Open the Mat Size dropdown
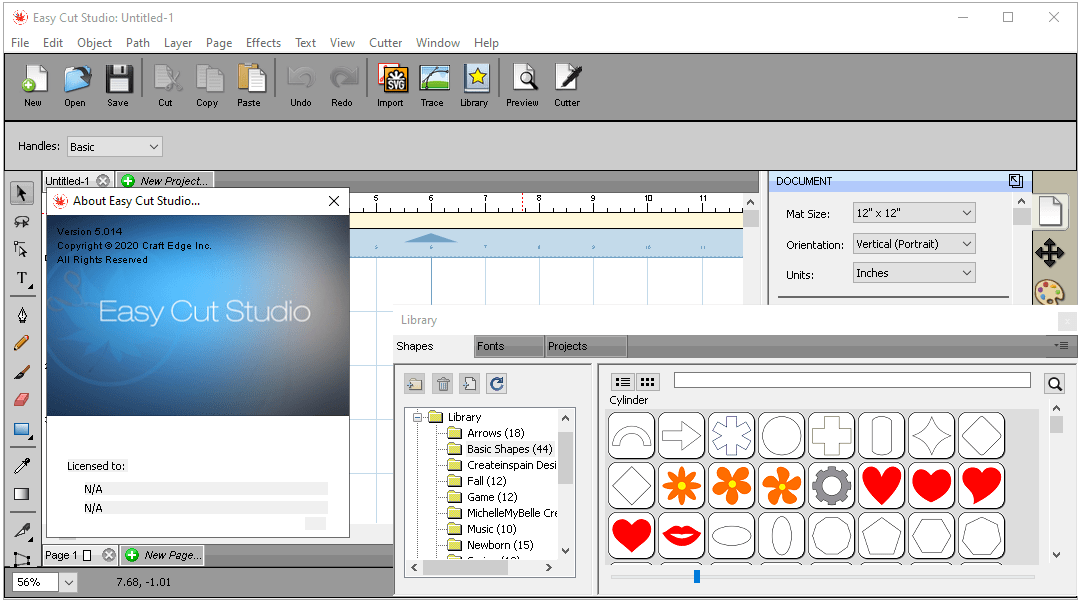Screen dimensions: 1082x600 click(x=914, y=213)
